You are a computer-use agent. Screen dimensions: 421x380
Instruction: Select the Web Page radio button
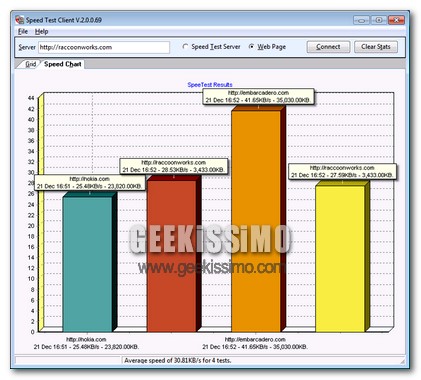[x=251, y=47]
